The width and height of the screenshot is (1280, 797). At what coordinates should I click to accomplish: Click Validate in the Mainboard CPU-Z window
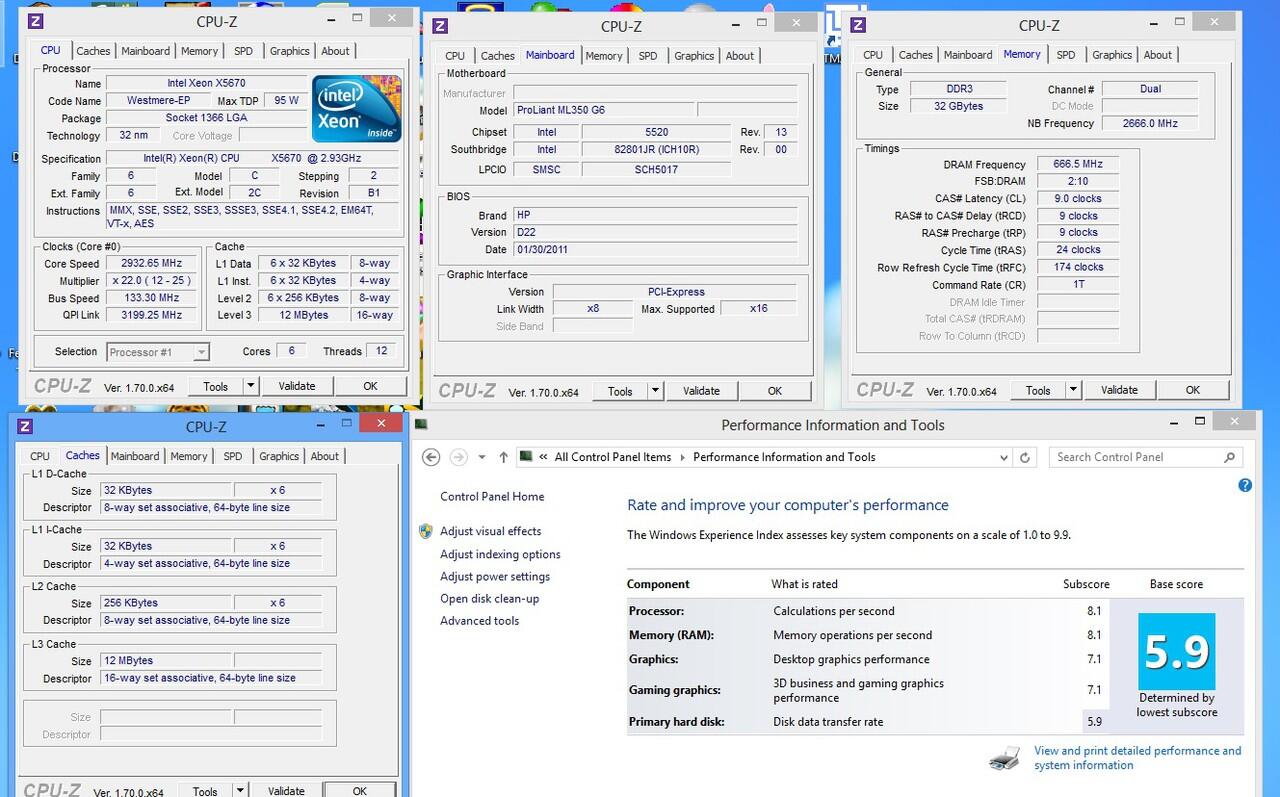701,391
